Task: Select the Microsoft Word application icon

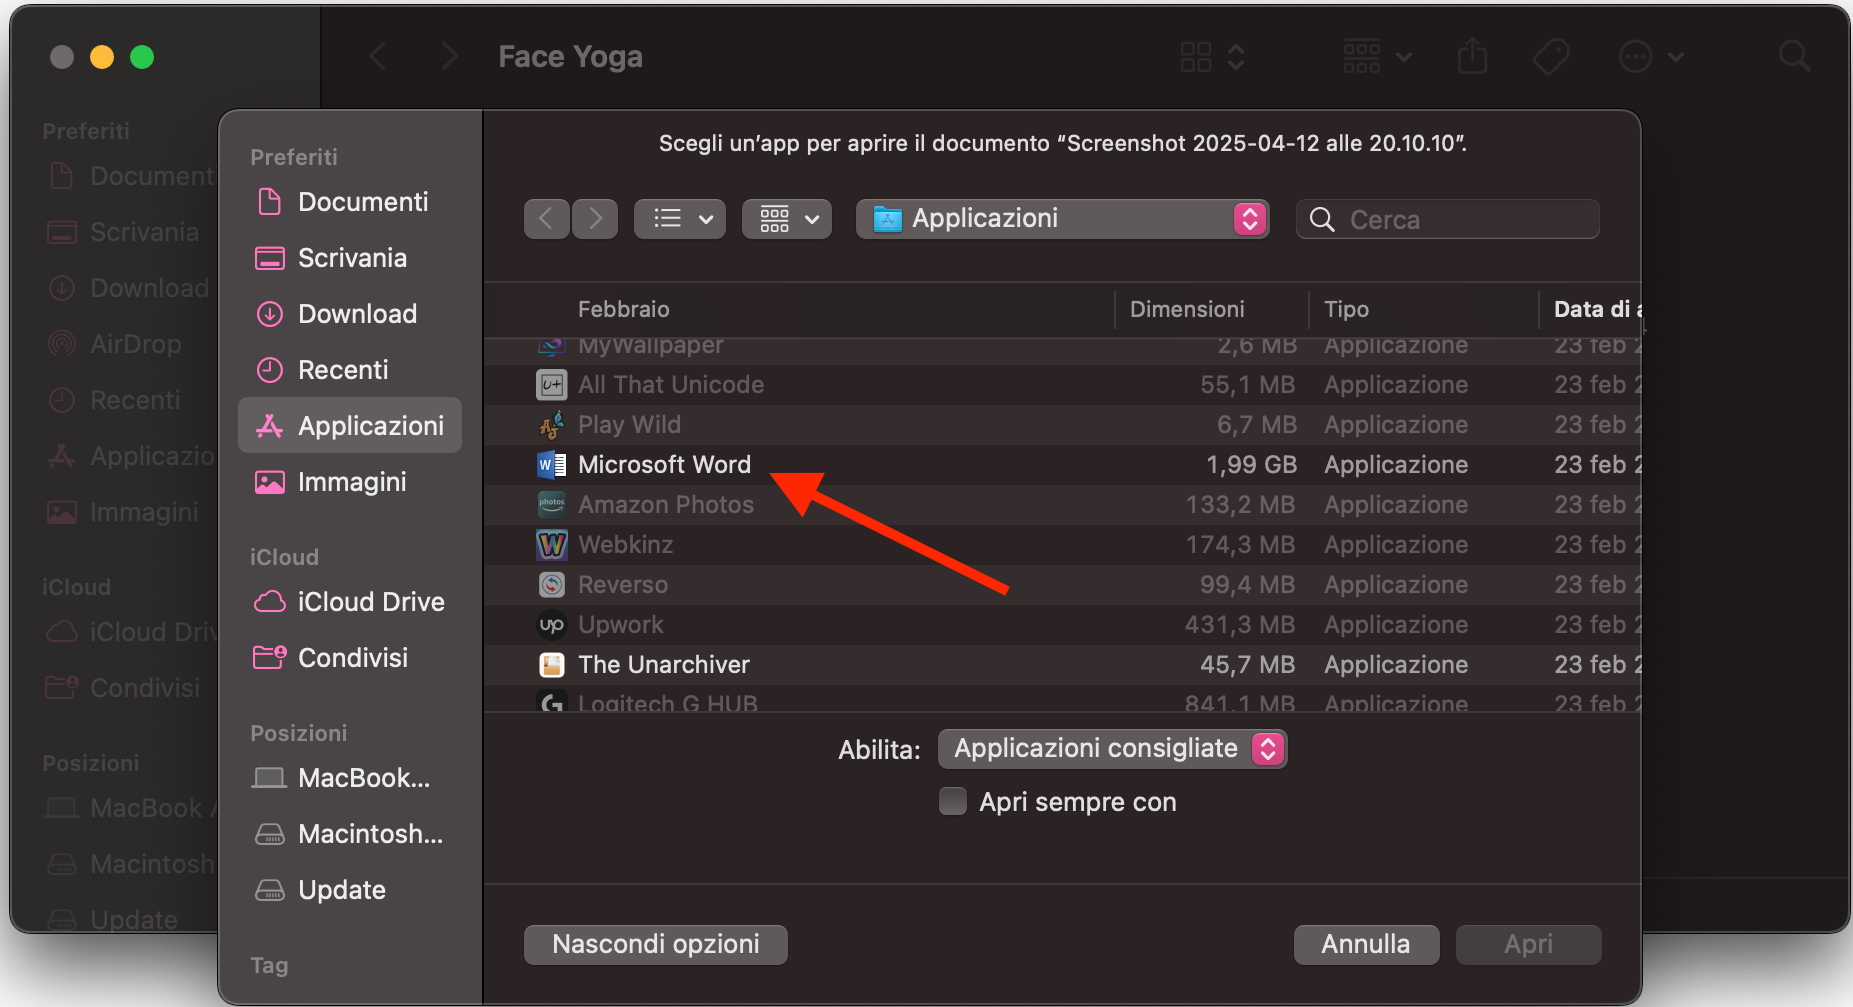Action: (x=551, y=464)
